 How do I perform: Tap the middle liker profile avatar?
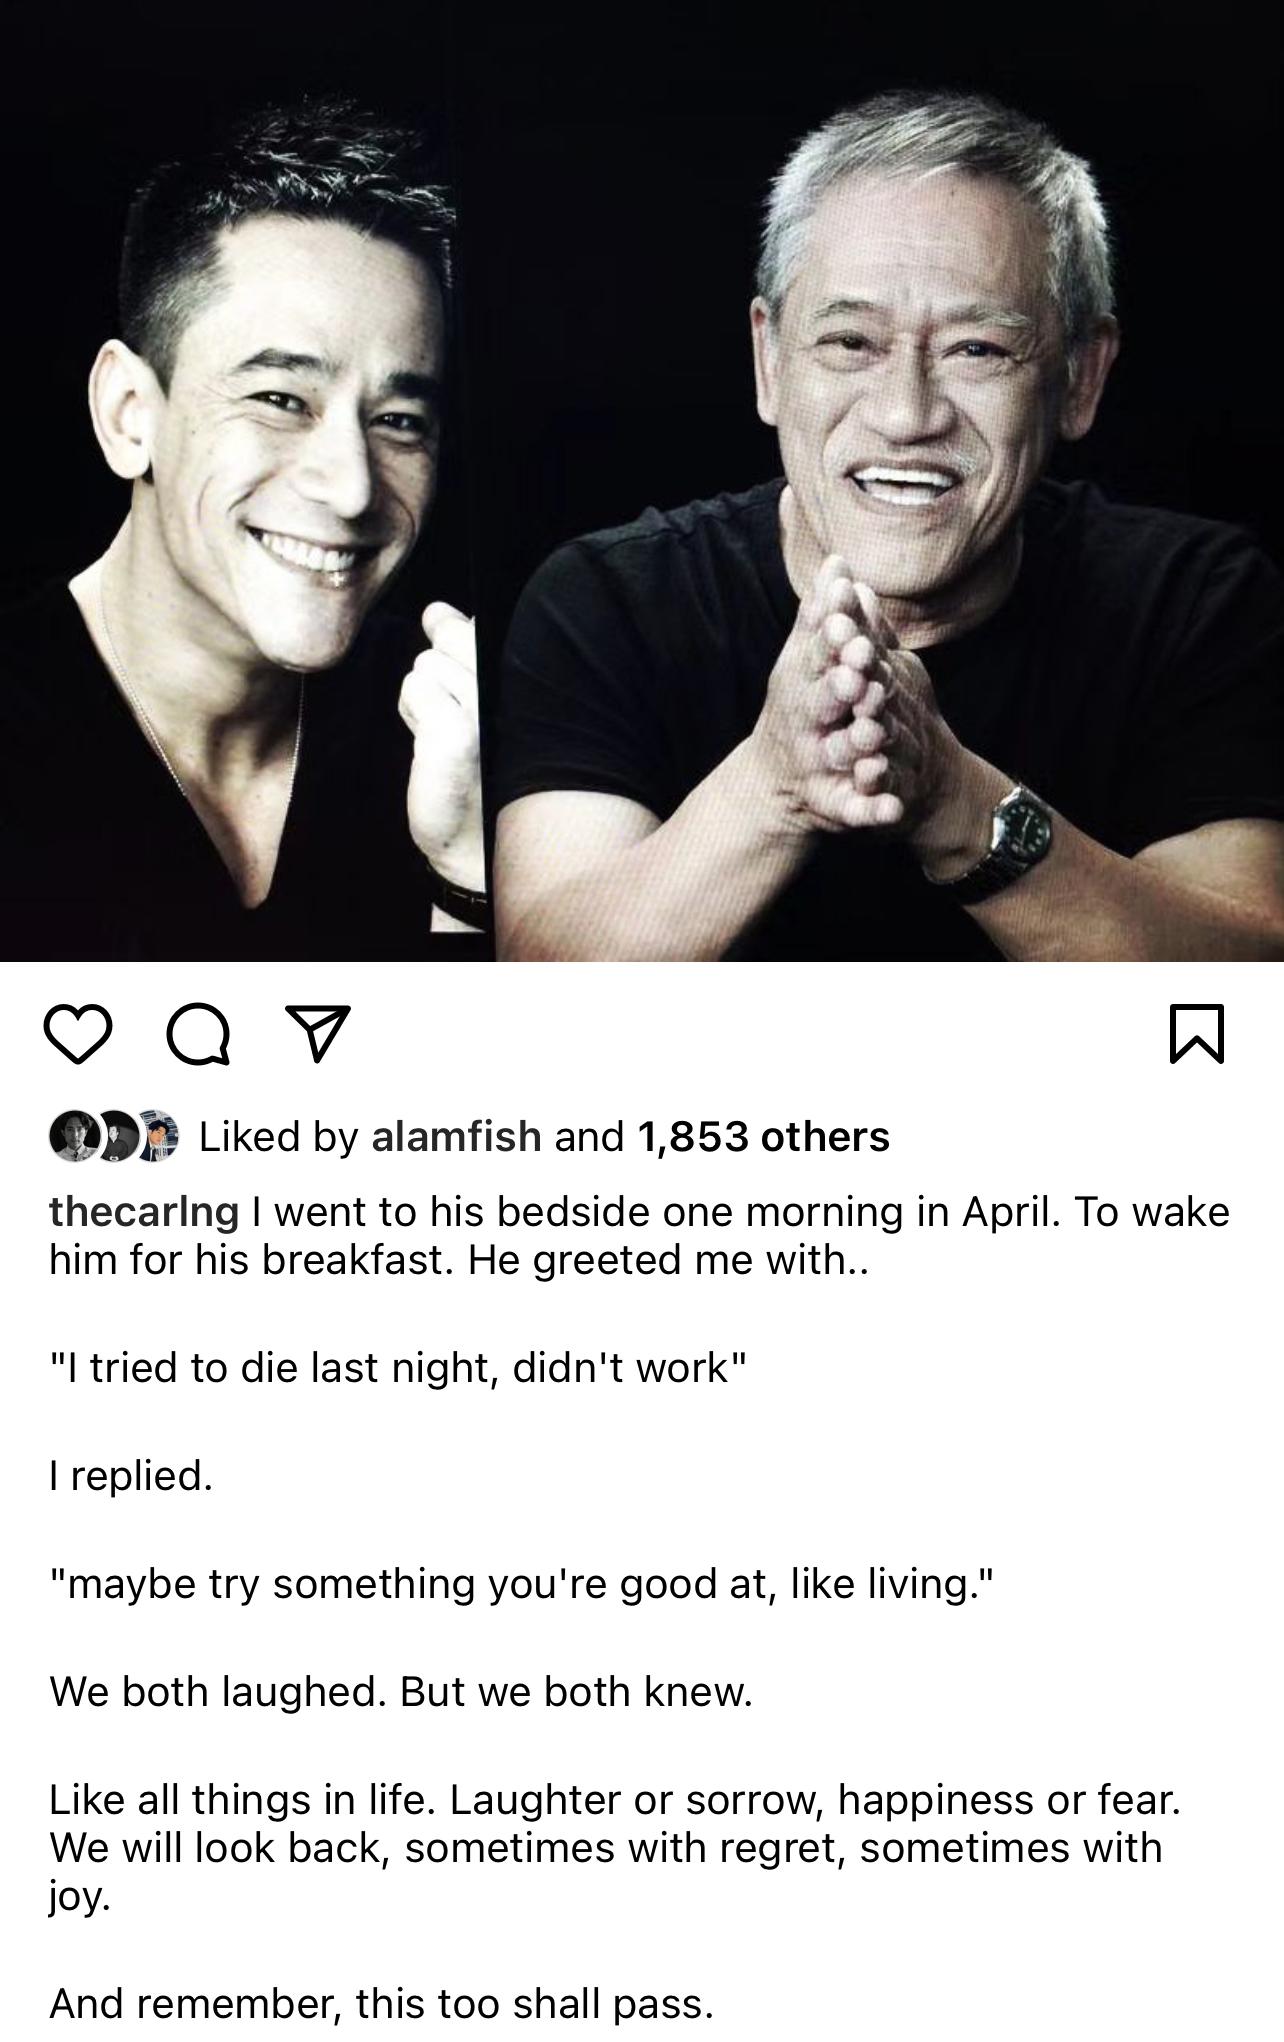pyautogui.click(x=114, y=1136)
